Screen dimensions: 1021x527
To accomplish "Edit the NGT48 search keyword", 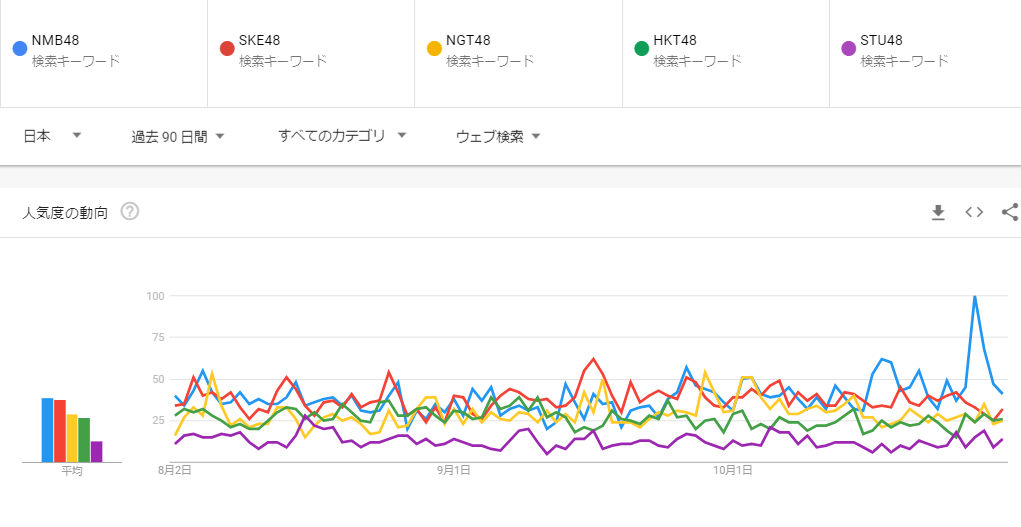I will (x=468, y=41).
